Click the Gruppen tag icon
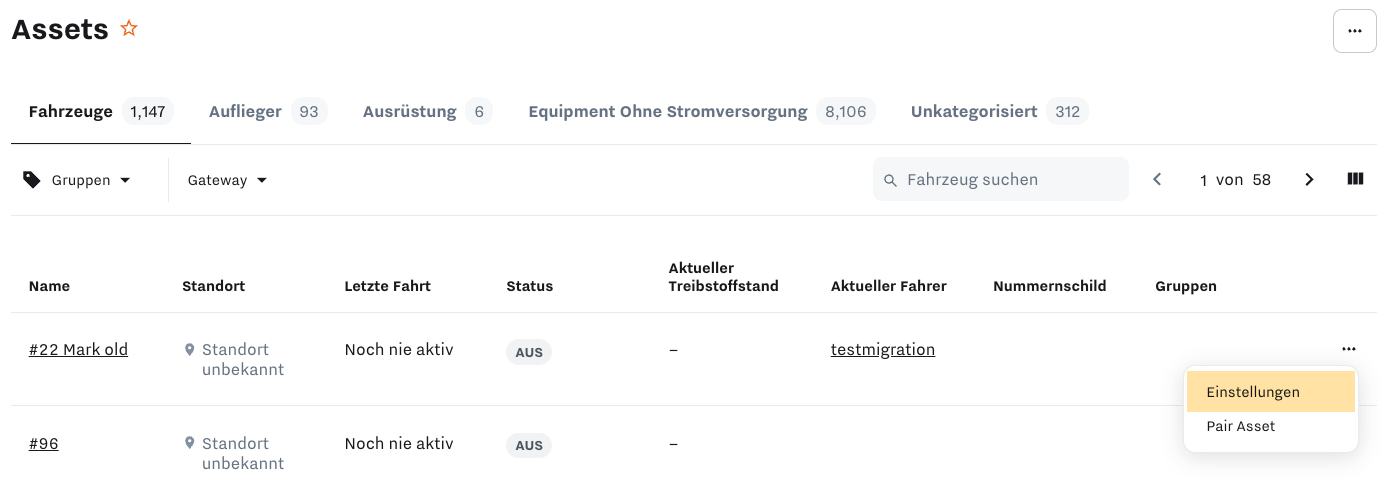Screen dimensions: 1387x489 point(32,180)
